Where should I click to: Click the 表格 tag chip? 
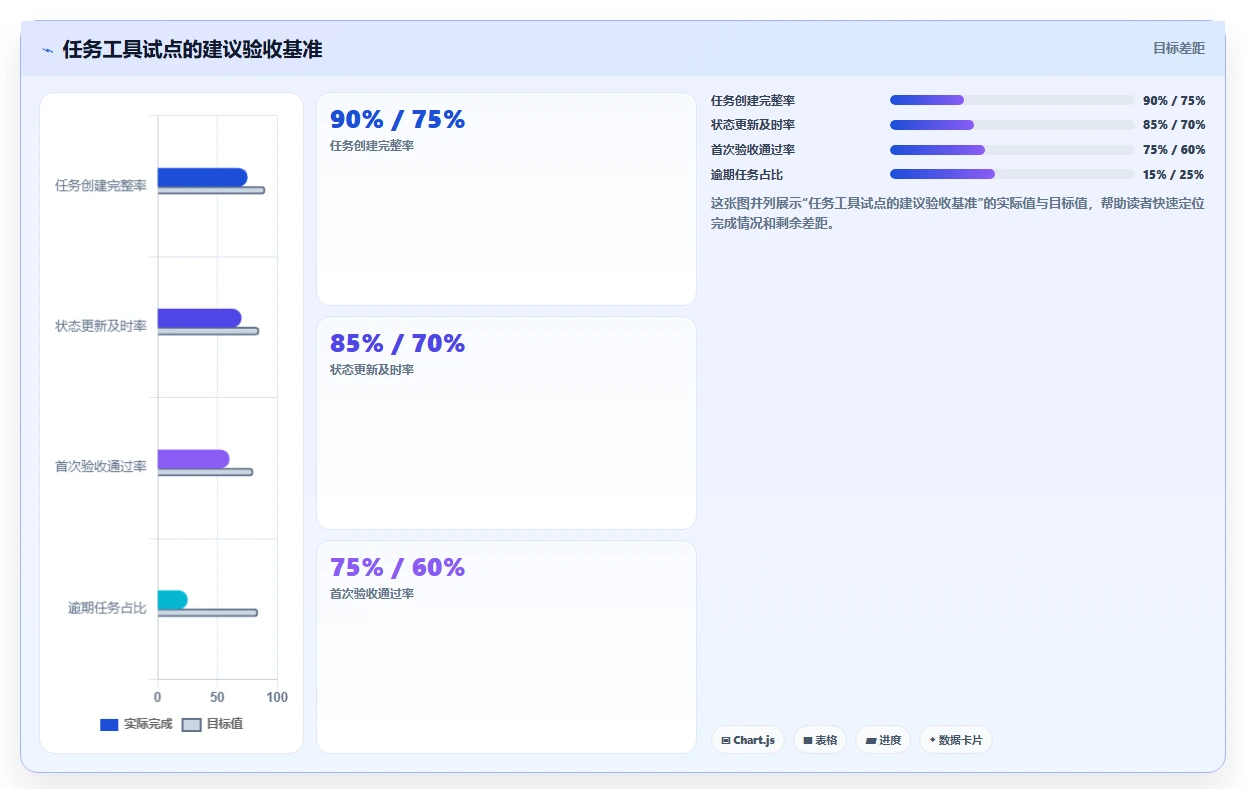tap(820, 740)
